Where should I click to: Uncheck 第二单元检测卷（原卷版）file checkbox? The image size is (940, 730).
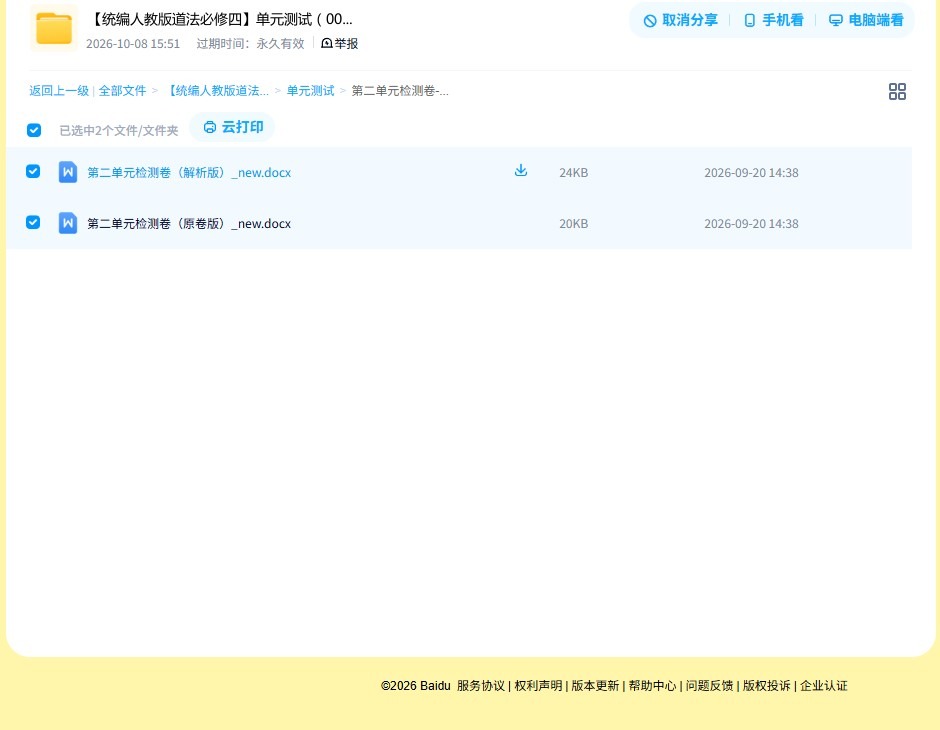pyautogui.click(x=33, y=222)
